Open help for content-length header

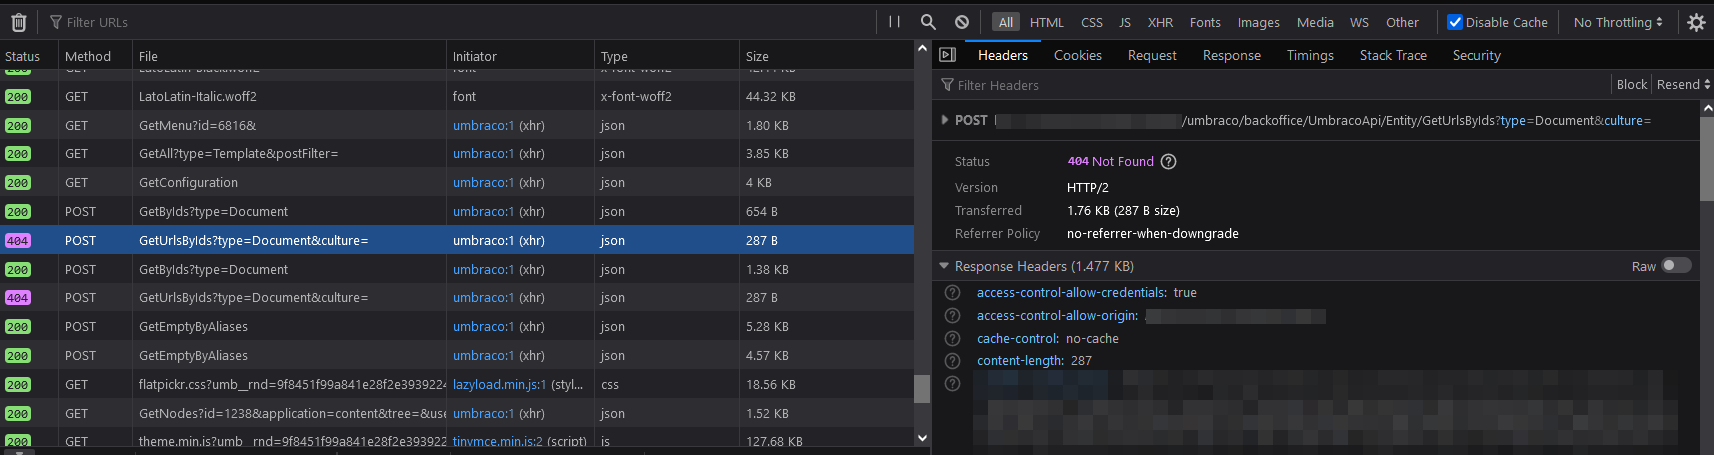click(953, 361)
